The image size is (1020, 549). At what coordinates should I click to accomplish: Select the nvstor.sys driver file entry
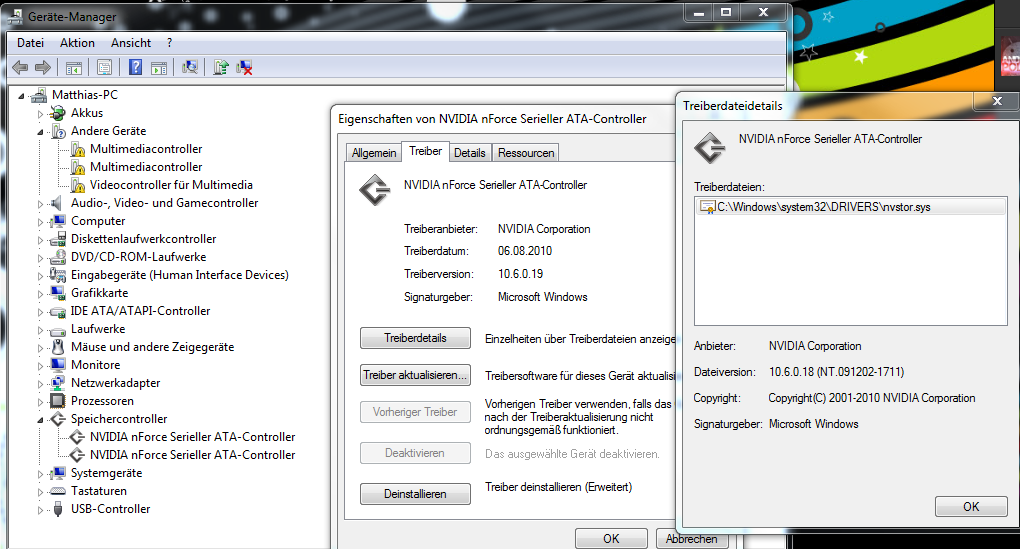tap(850, 207)
